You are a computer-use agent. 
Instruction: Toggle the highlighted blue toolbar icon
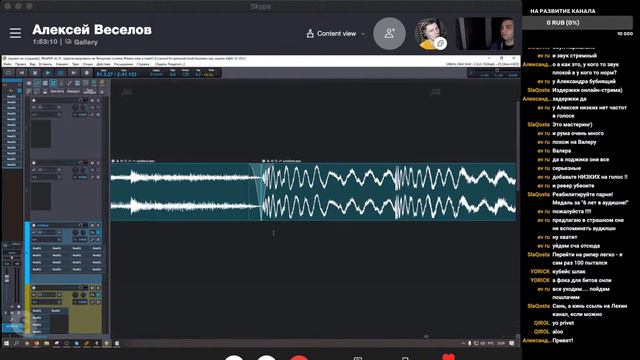pyautogui.click(x=53, y=83)
